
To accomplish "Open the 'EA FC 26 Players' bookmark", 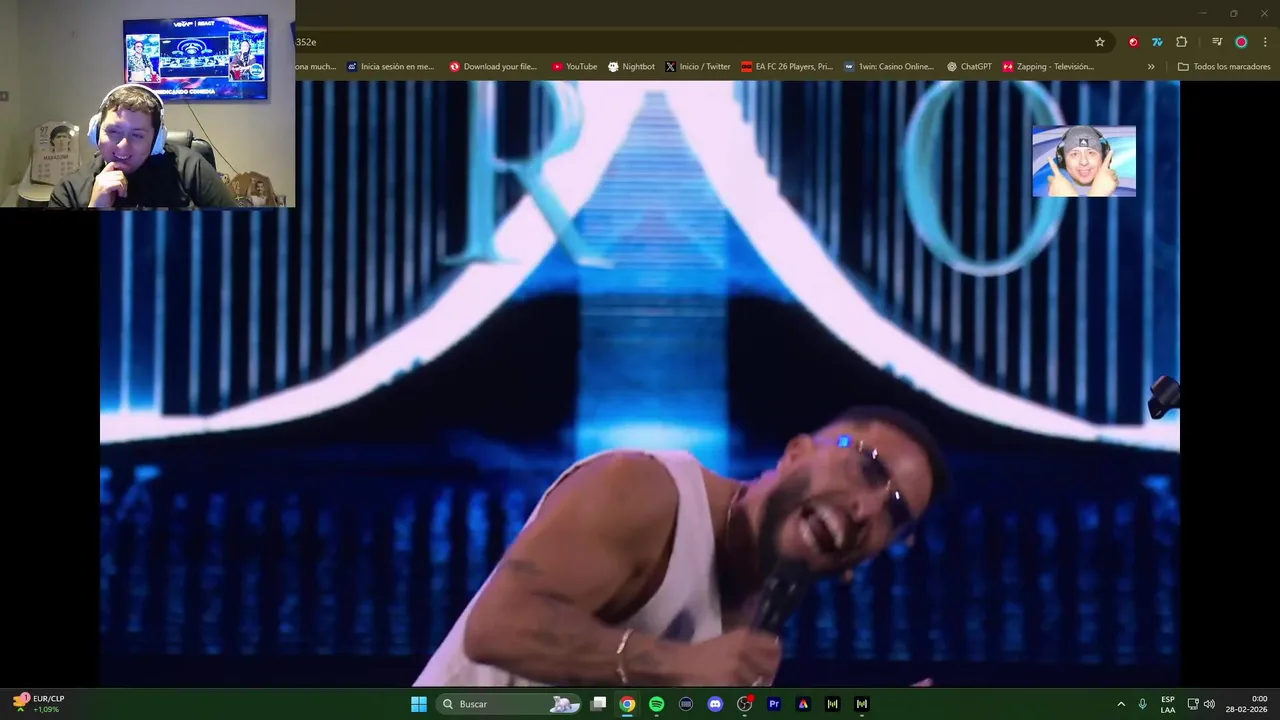I will coord(787,67).
